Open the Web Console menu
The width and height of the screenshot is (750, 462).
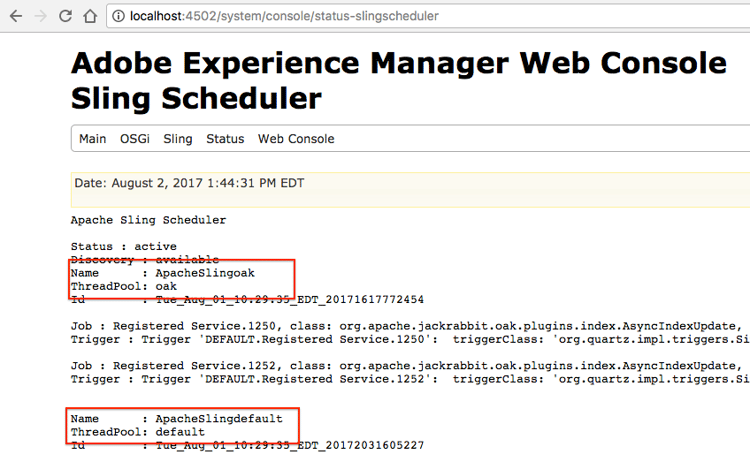[x=296, y=139]
